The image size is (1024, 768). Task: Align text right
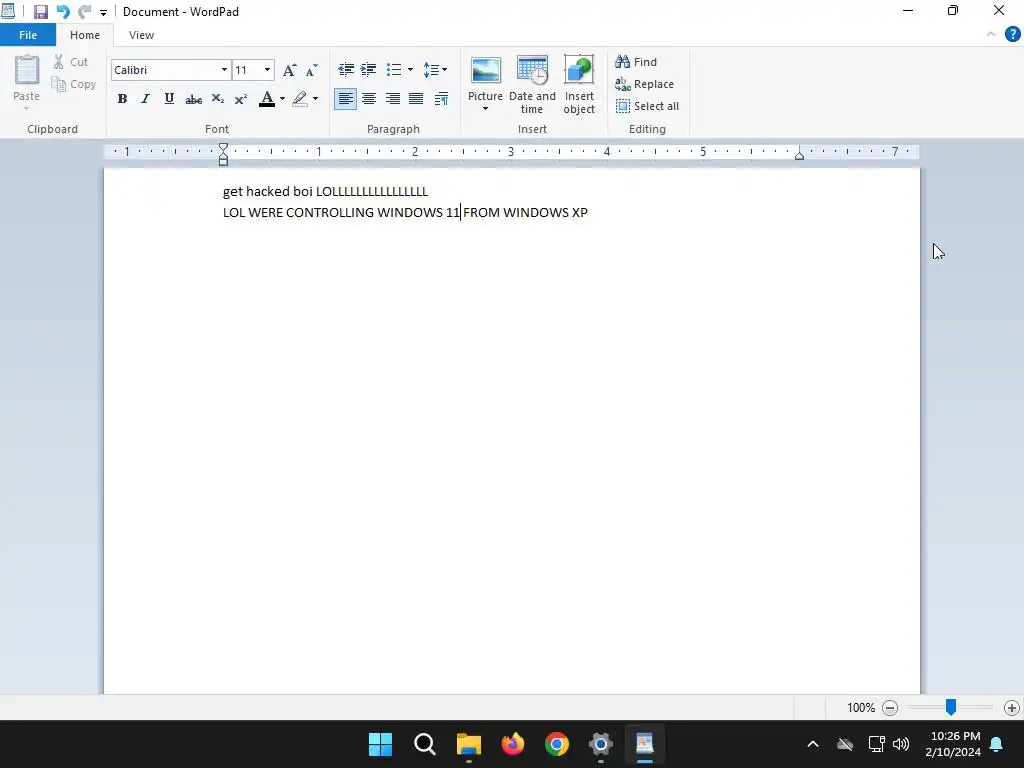click(x=392, y=99)
